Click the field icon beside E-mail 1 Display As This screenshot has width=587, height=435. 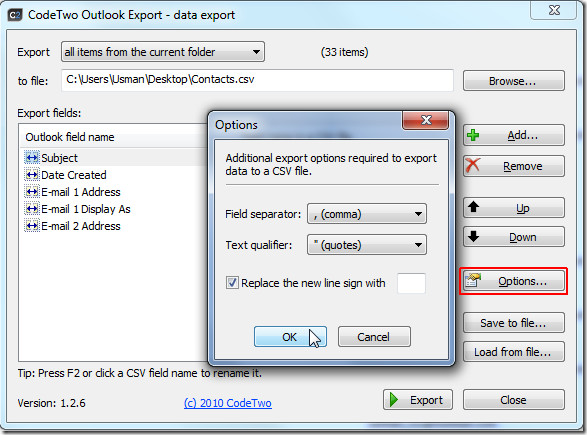(x=32, y=209)
